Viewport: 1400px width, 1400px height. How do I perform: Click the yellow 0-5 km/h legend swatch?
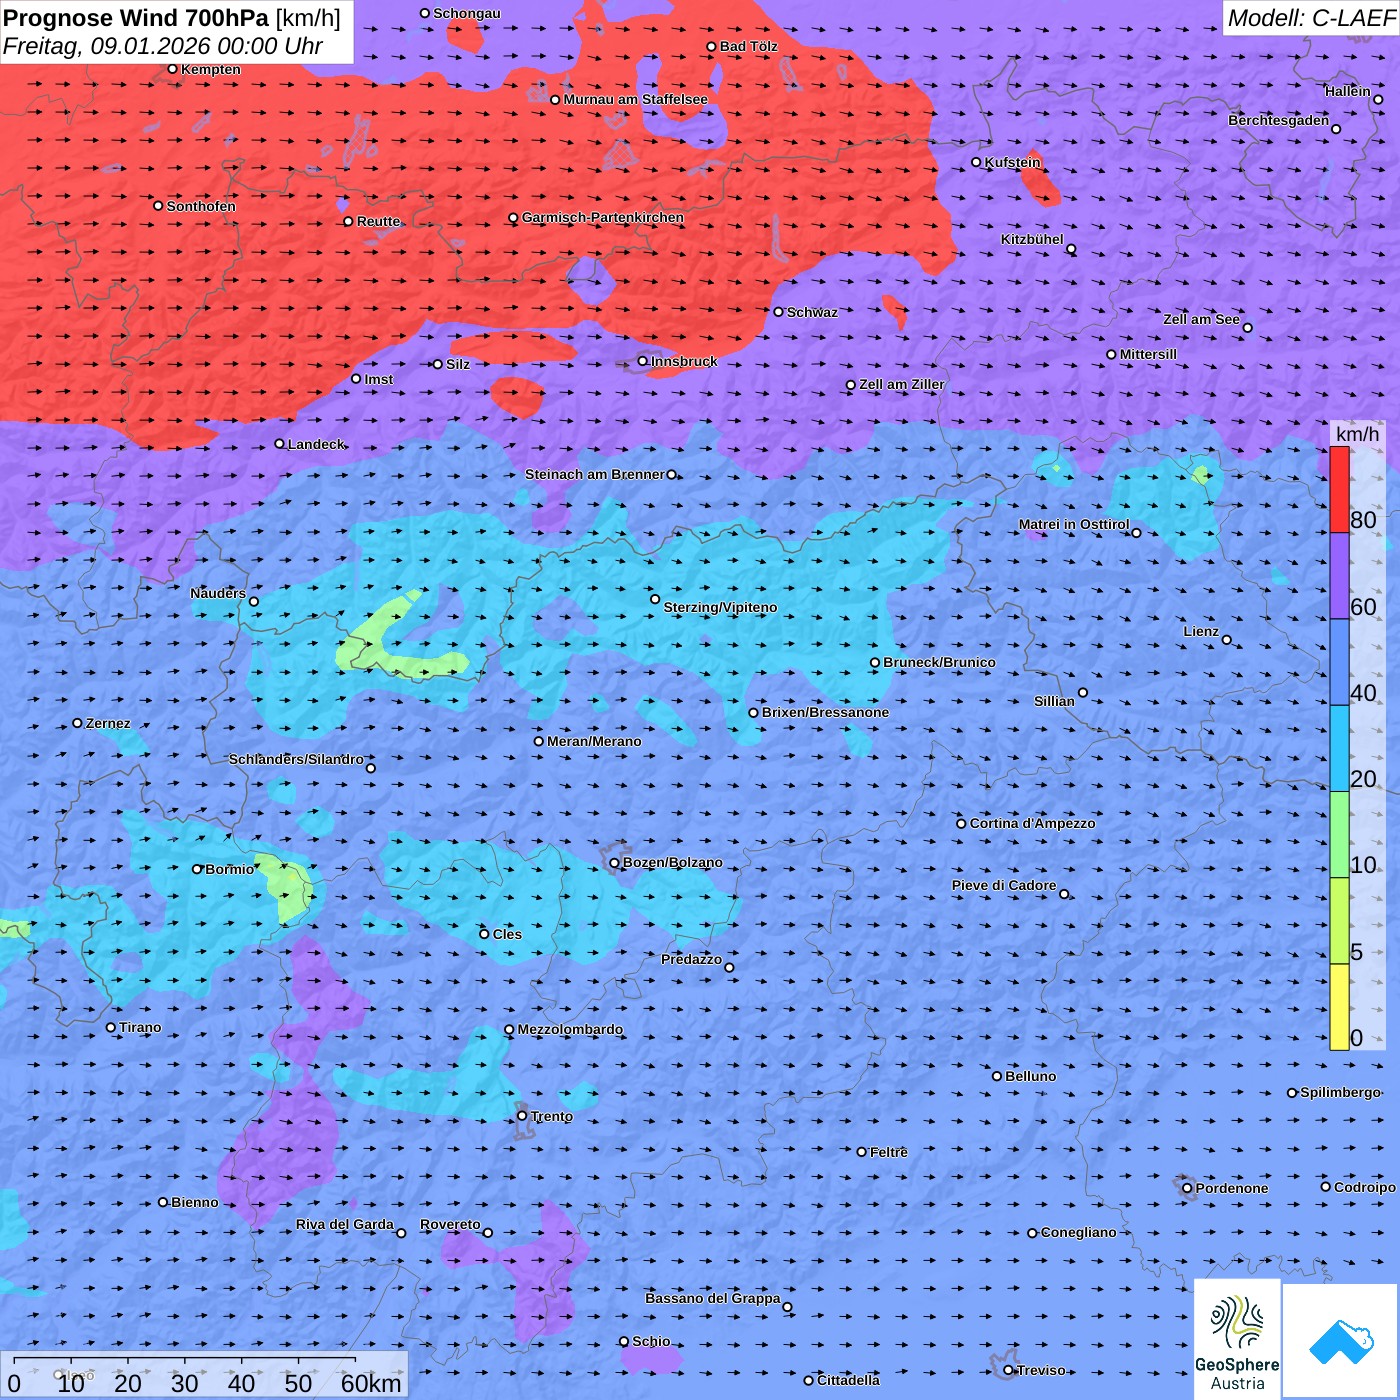(x=1339, y=1007)
